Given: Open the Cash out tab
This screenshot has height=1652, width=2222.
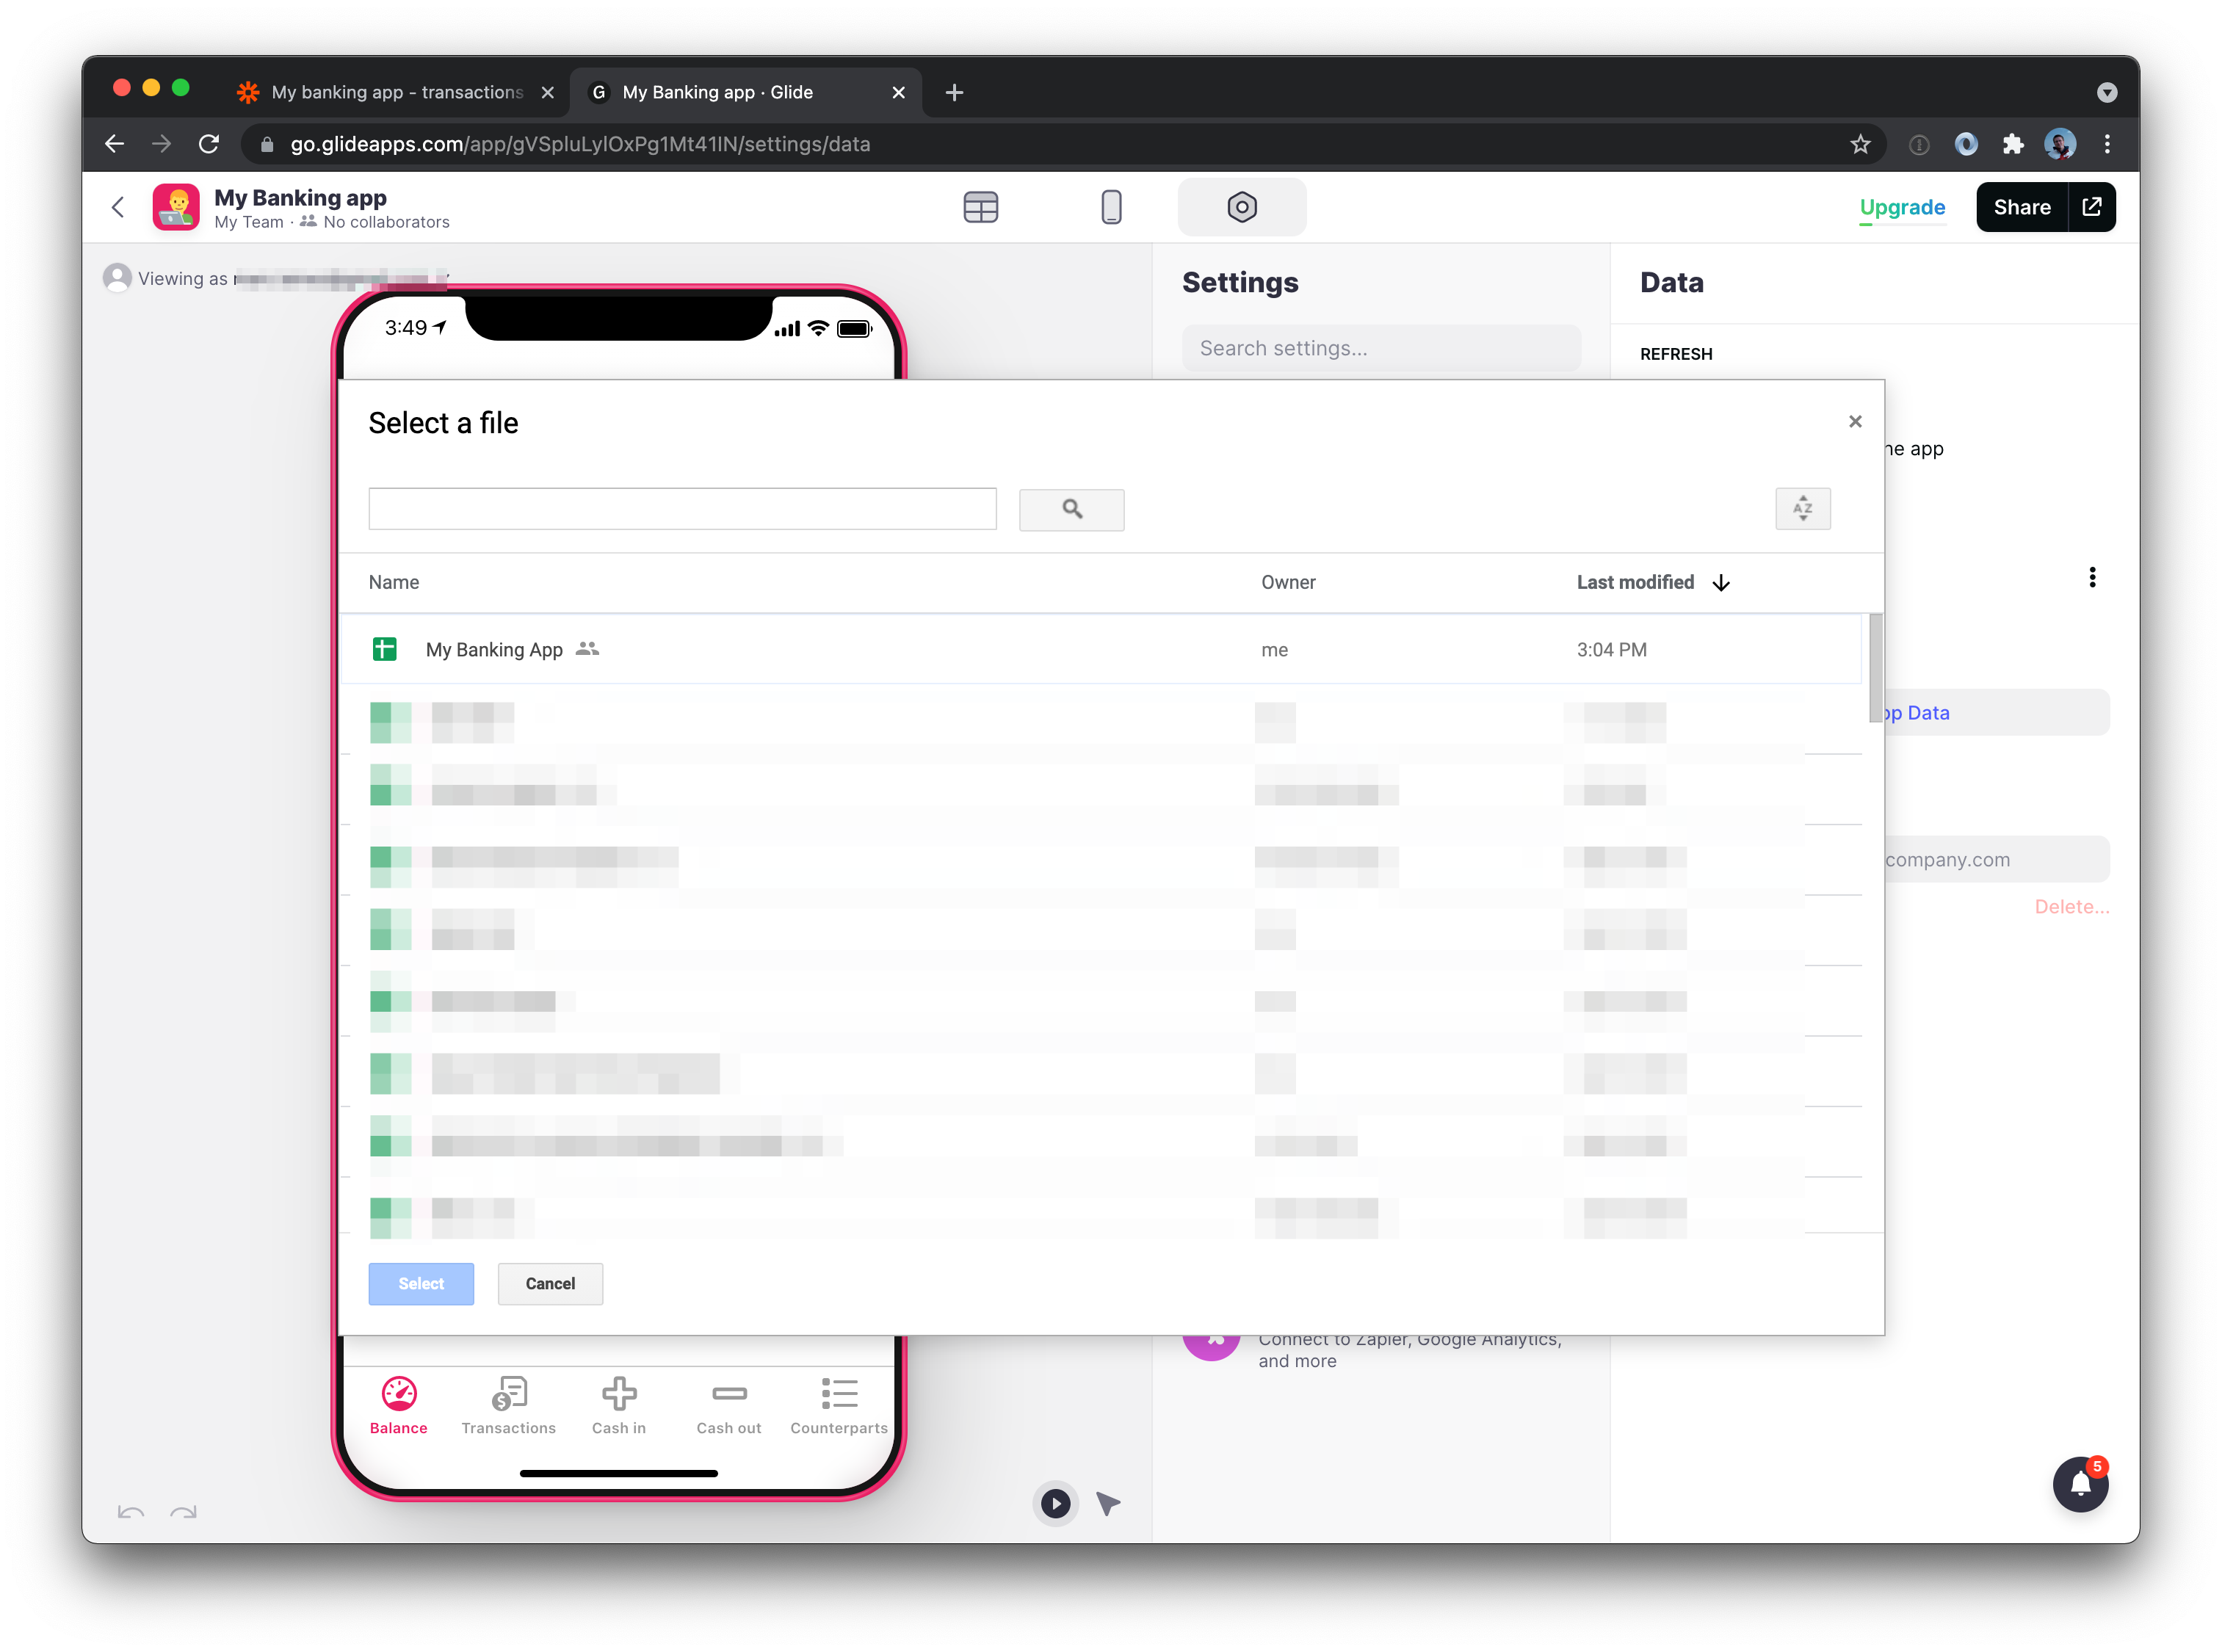Looking at the screenshot, I should point(728,1405).
